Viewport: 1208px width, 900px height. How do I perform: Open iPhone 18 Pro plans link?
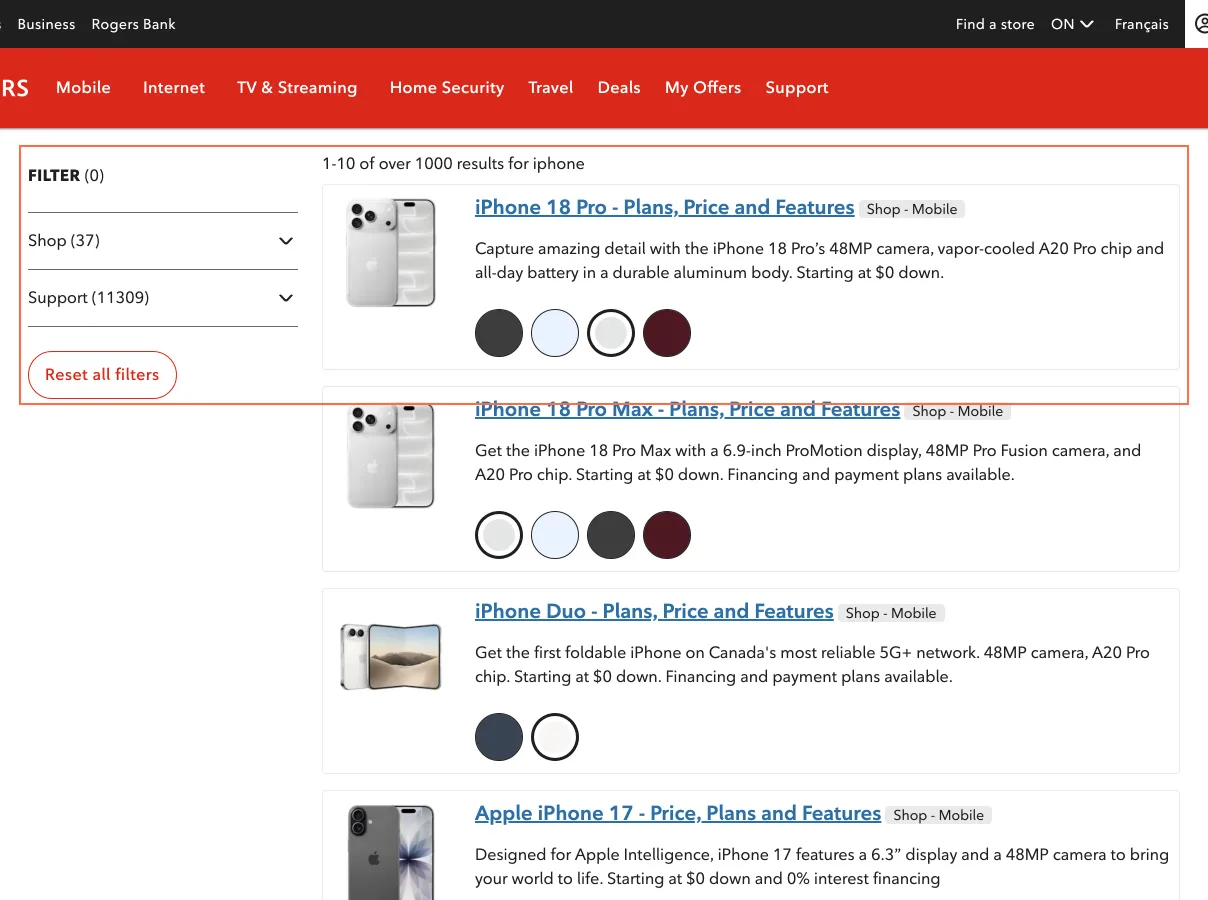(x=665, y=208)
